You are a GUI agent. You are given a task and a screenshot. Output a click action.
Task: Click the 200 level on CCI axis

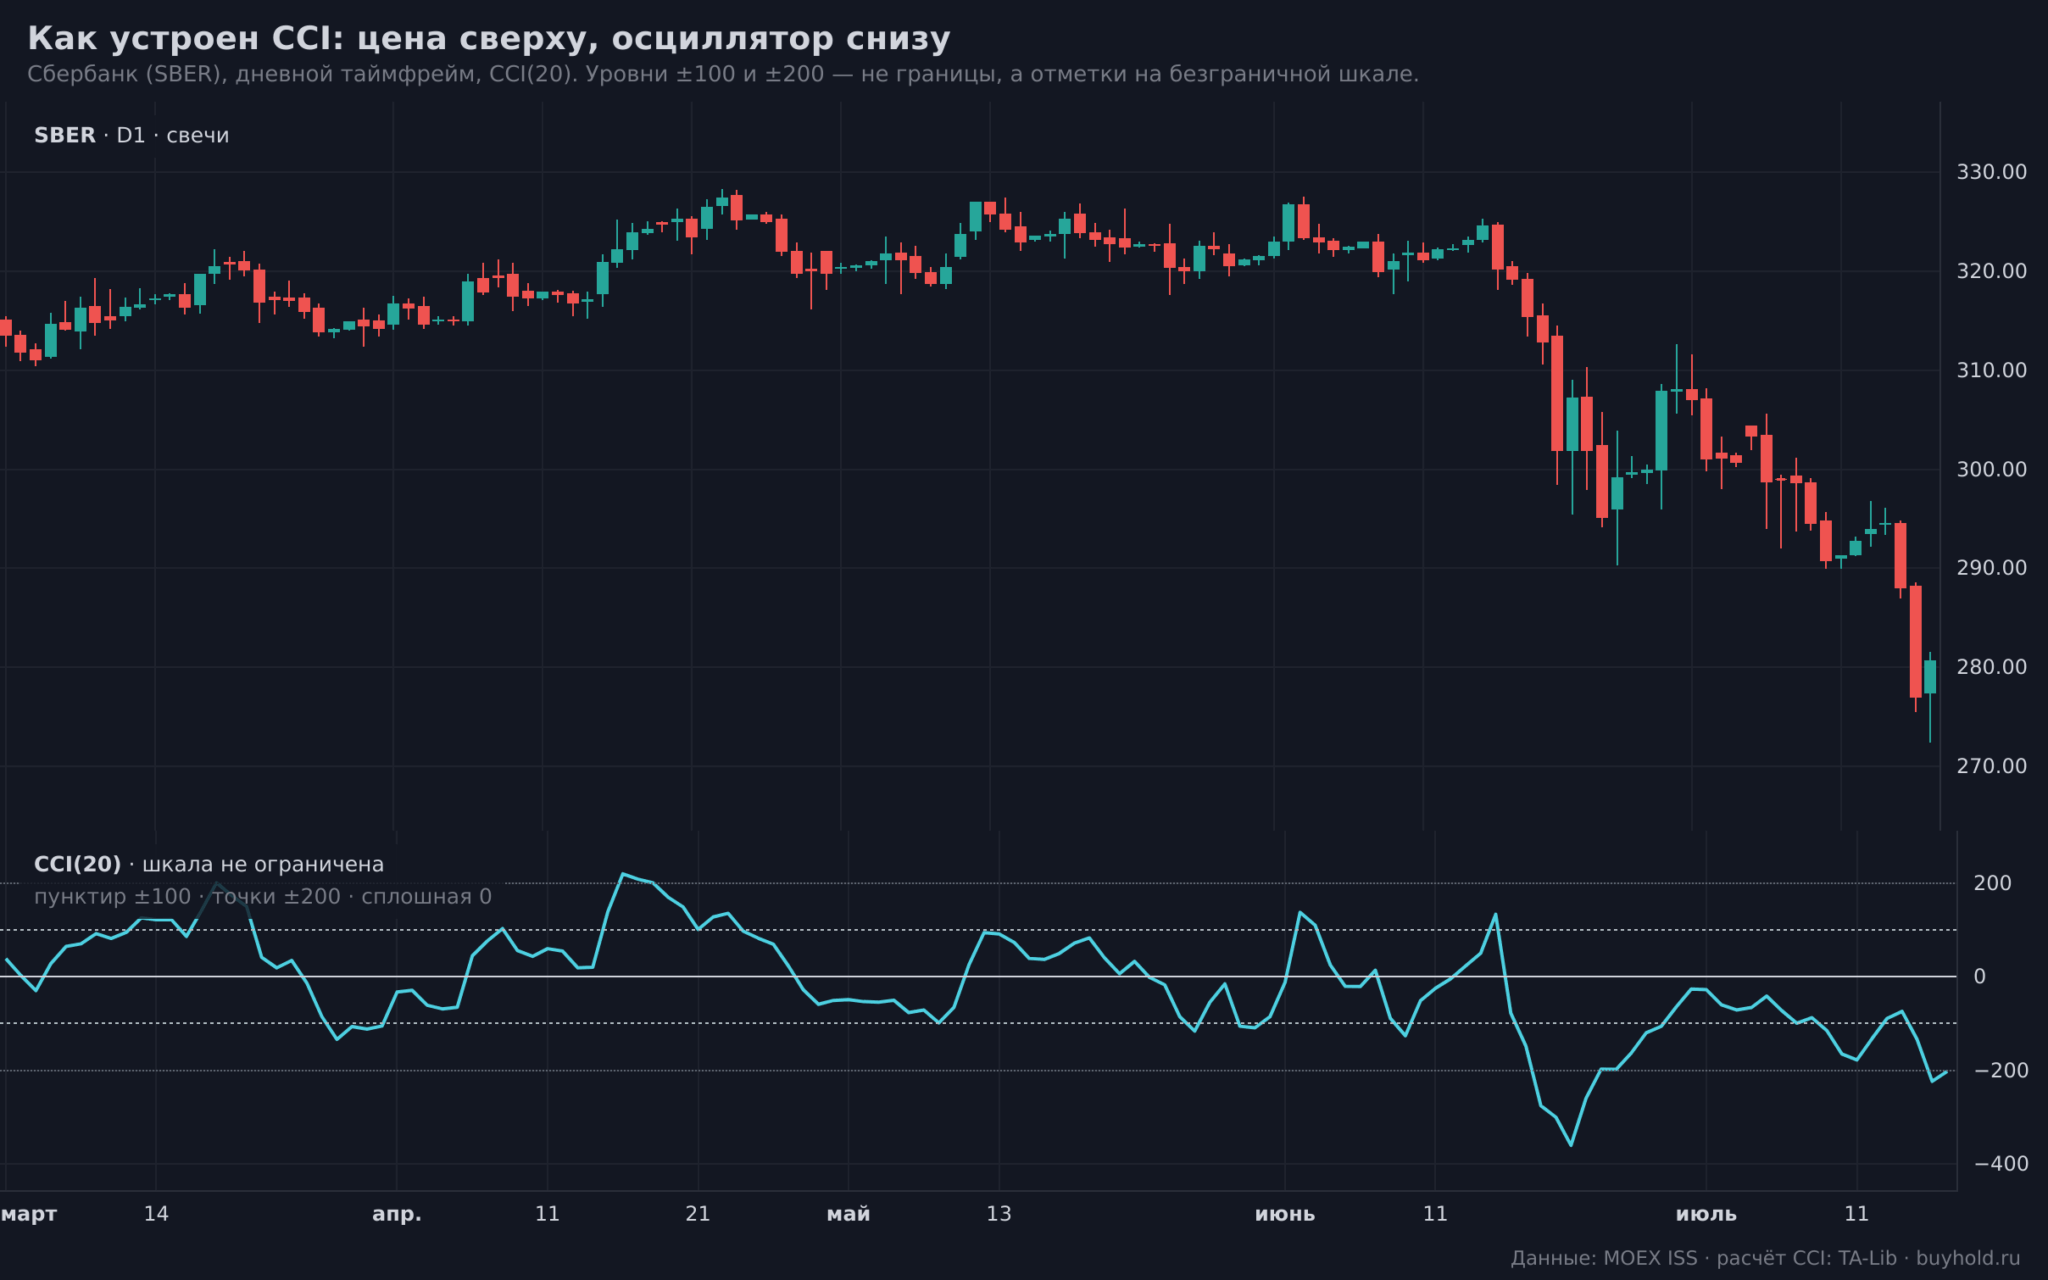tap(1992, 883)
